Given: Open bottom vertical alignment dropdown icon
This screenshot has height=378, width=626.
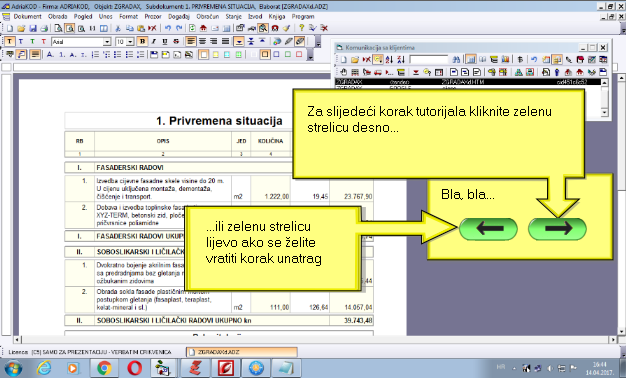Looking at the screenshot, I should (x=239, y=42).
